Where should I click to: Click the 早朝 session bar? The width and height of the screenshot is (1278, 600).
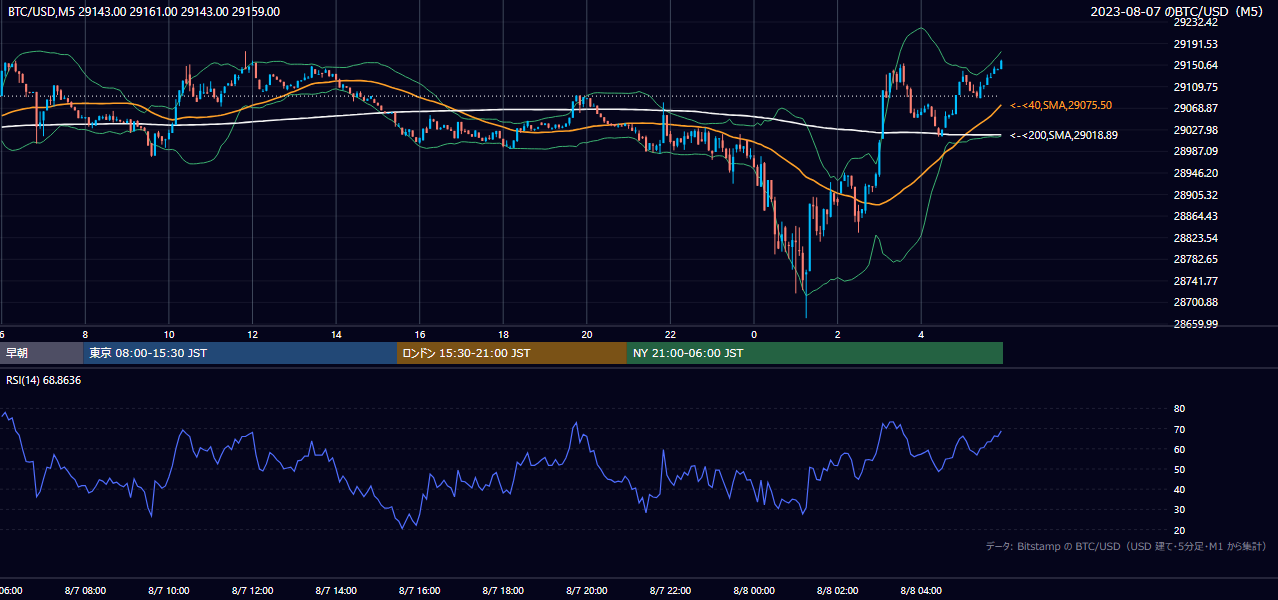point(41,353)
